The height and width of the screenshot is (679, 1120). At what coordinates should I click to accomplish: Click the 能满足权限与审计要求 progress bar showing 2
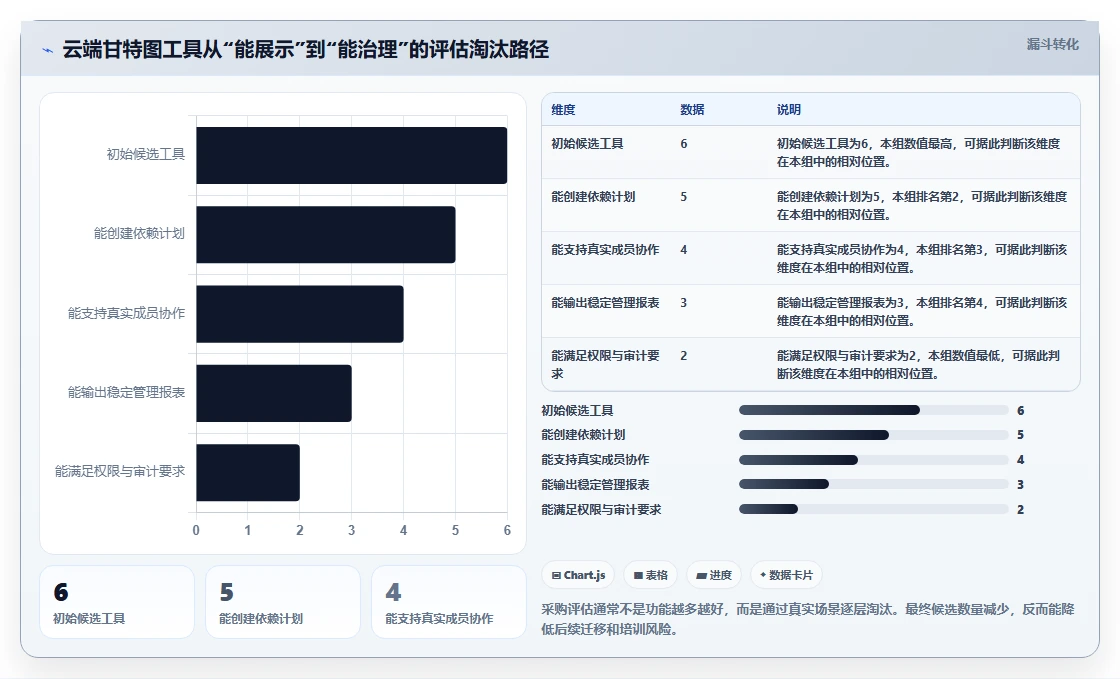[x=873, y=509]
